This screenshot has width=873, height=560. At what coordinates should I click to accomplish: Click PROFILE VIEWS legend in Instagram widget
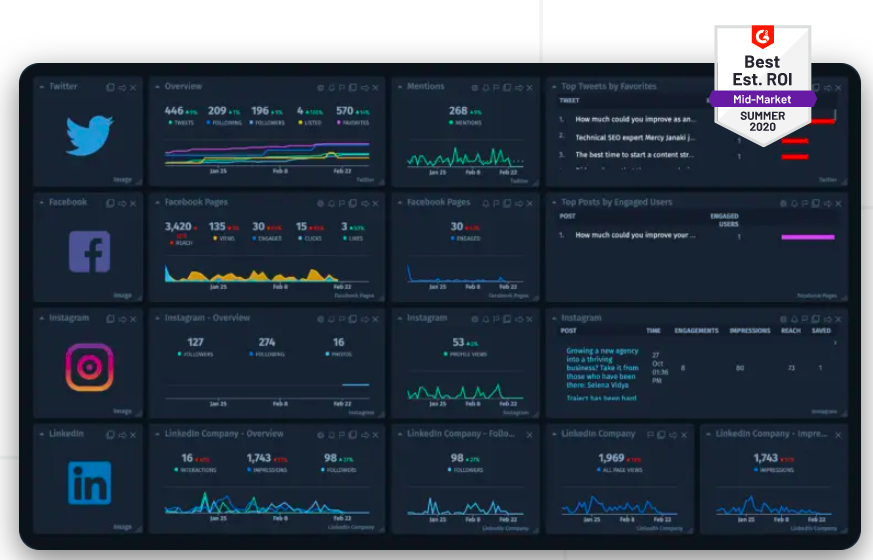tap(465, 354)
